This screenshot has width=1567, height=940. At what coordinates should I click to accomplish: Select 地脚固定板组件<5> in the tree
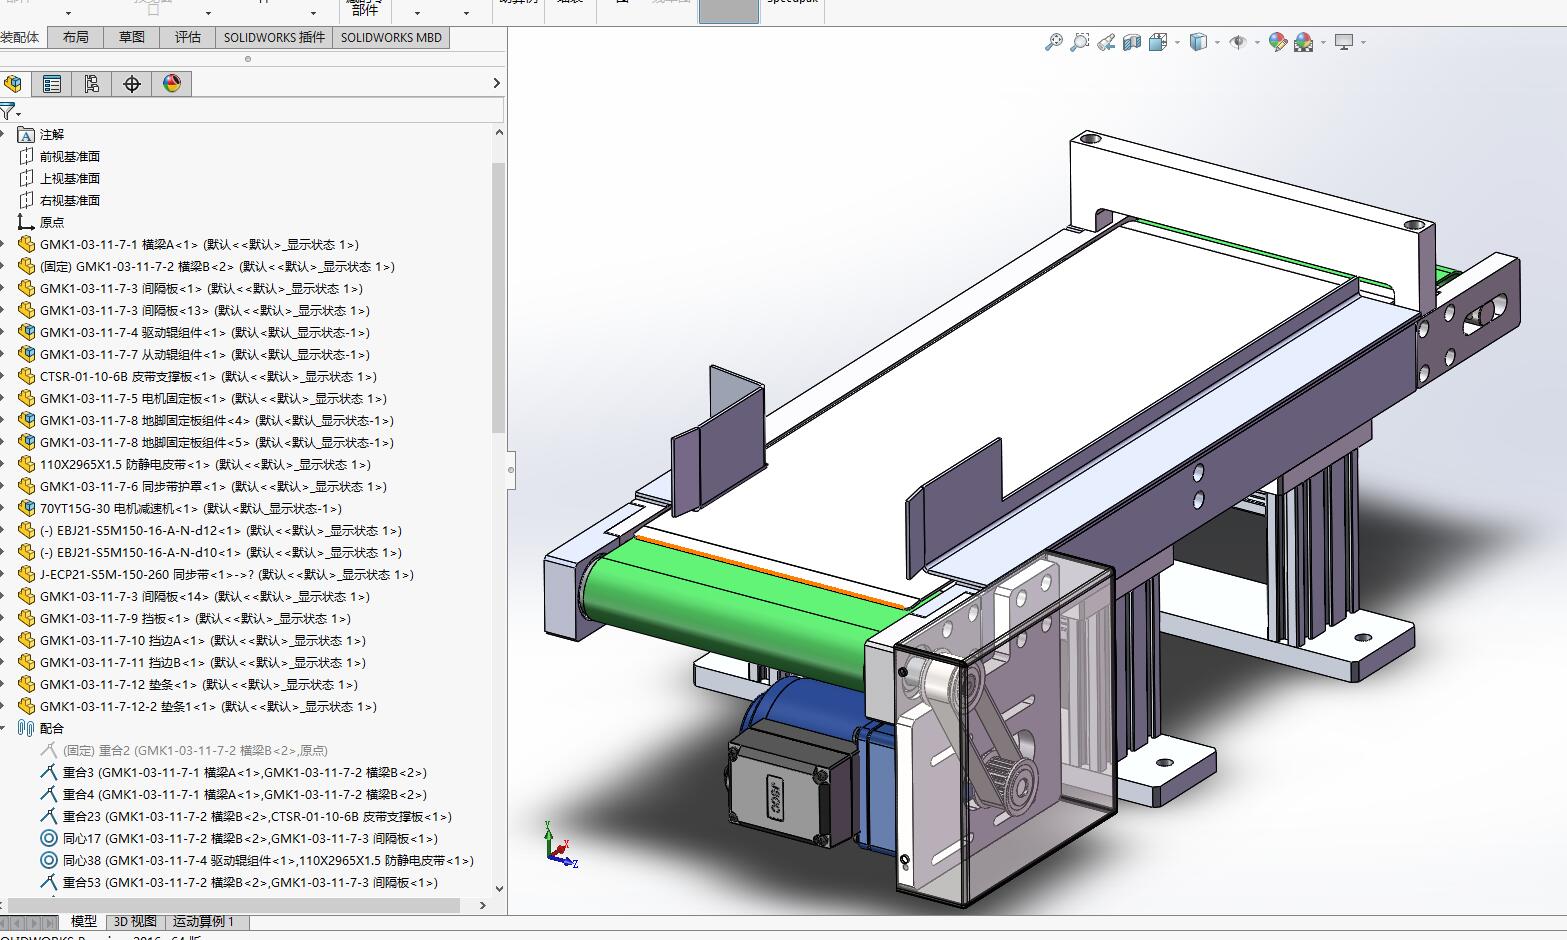click(217, 442)
